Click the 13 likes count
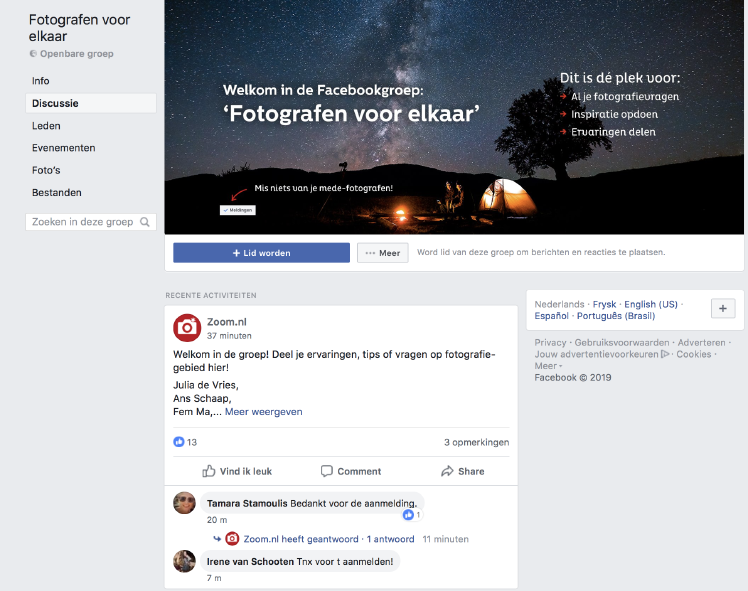 coord(192,442)
